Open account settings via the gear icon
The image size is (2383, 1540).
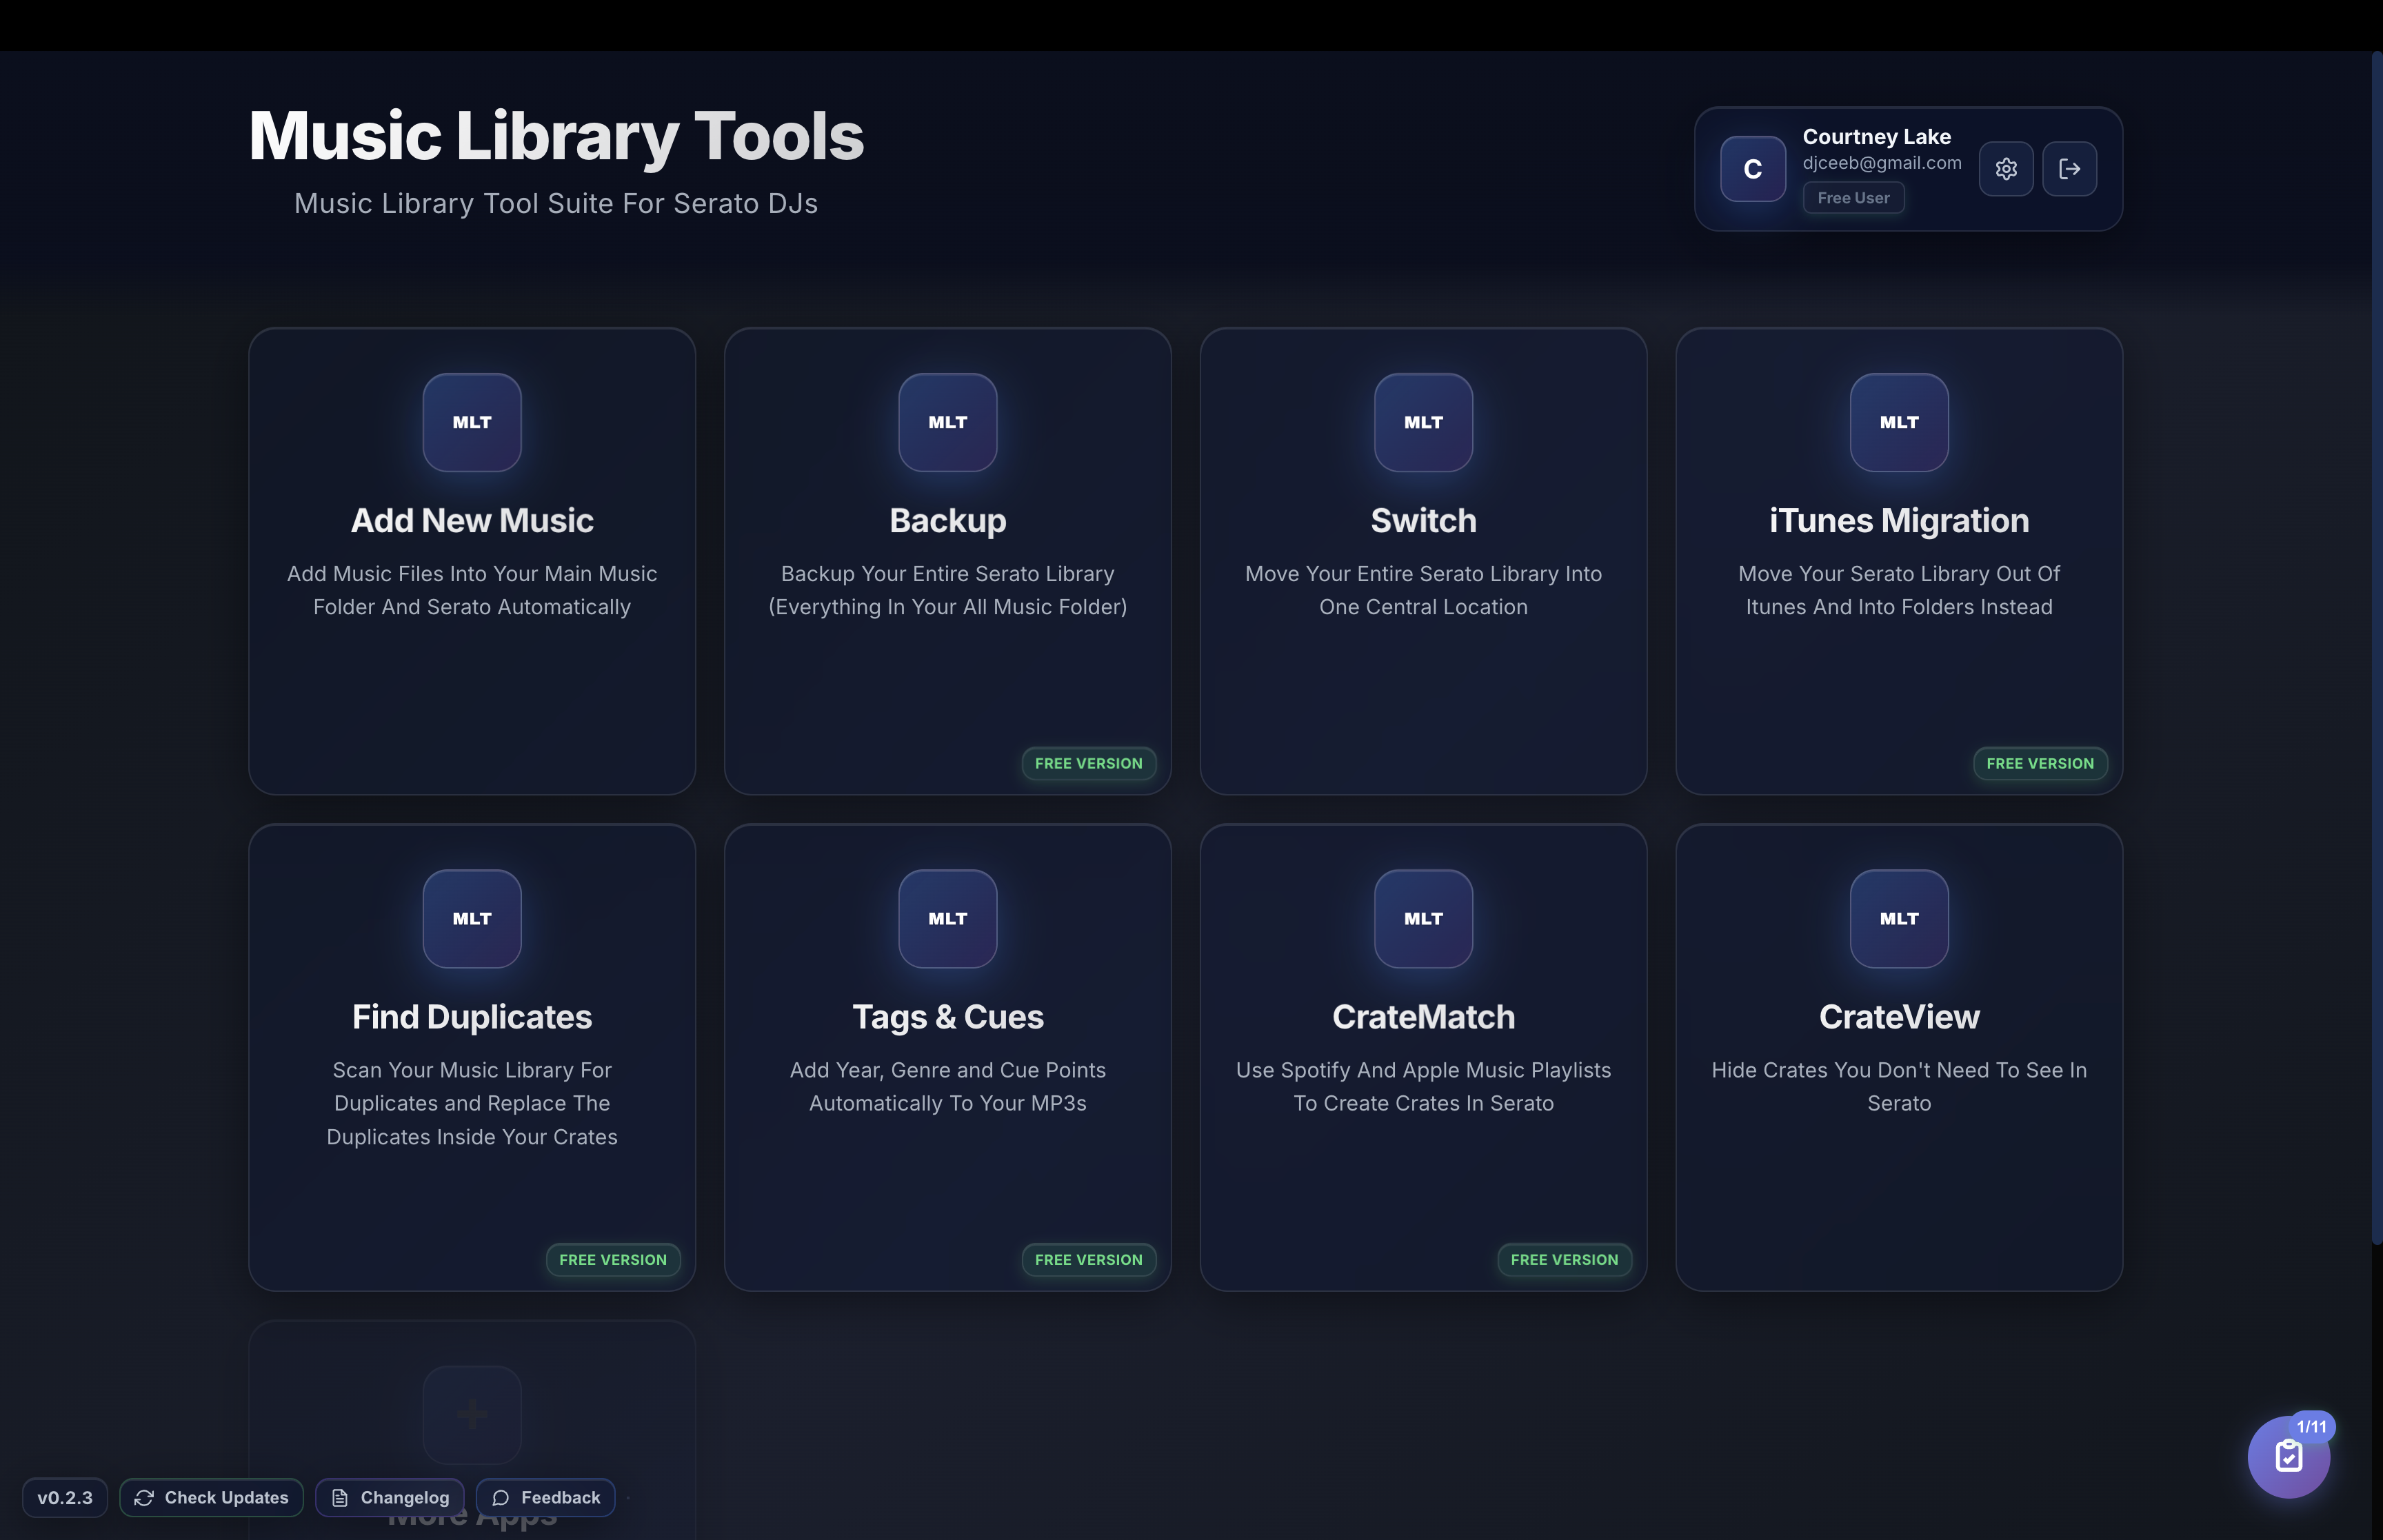tap(2006, 168)
